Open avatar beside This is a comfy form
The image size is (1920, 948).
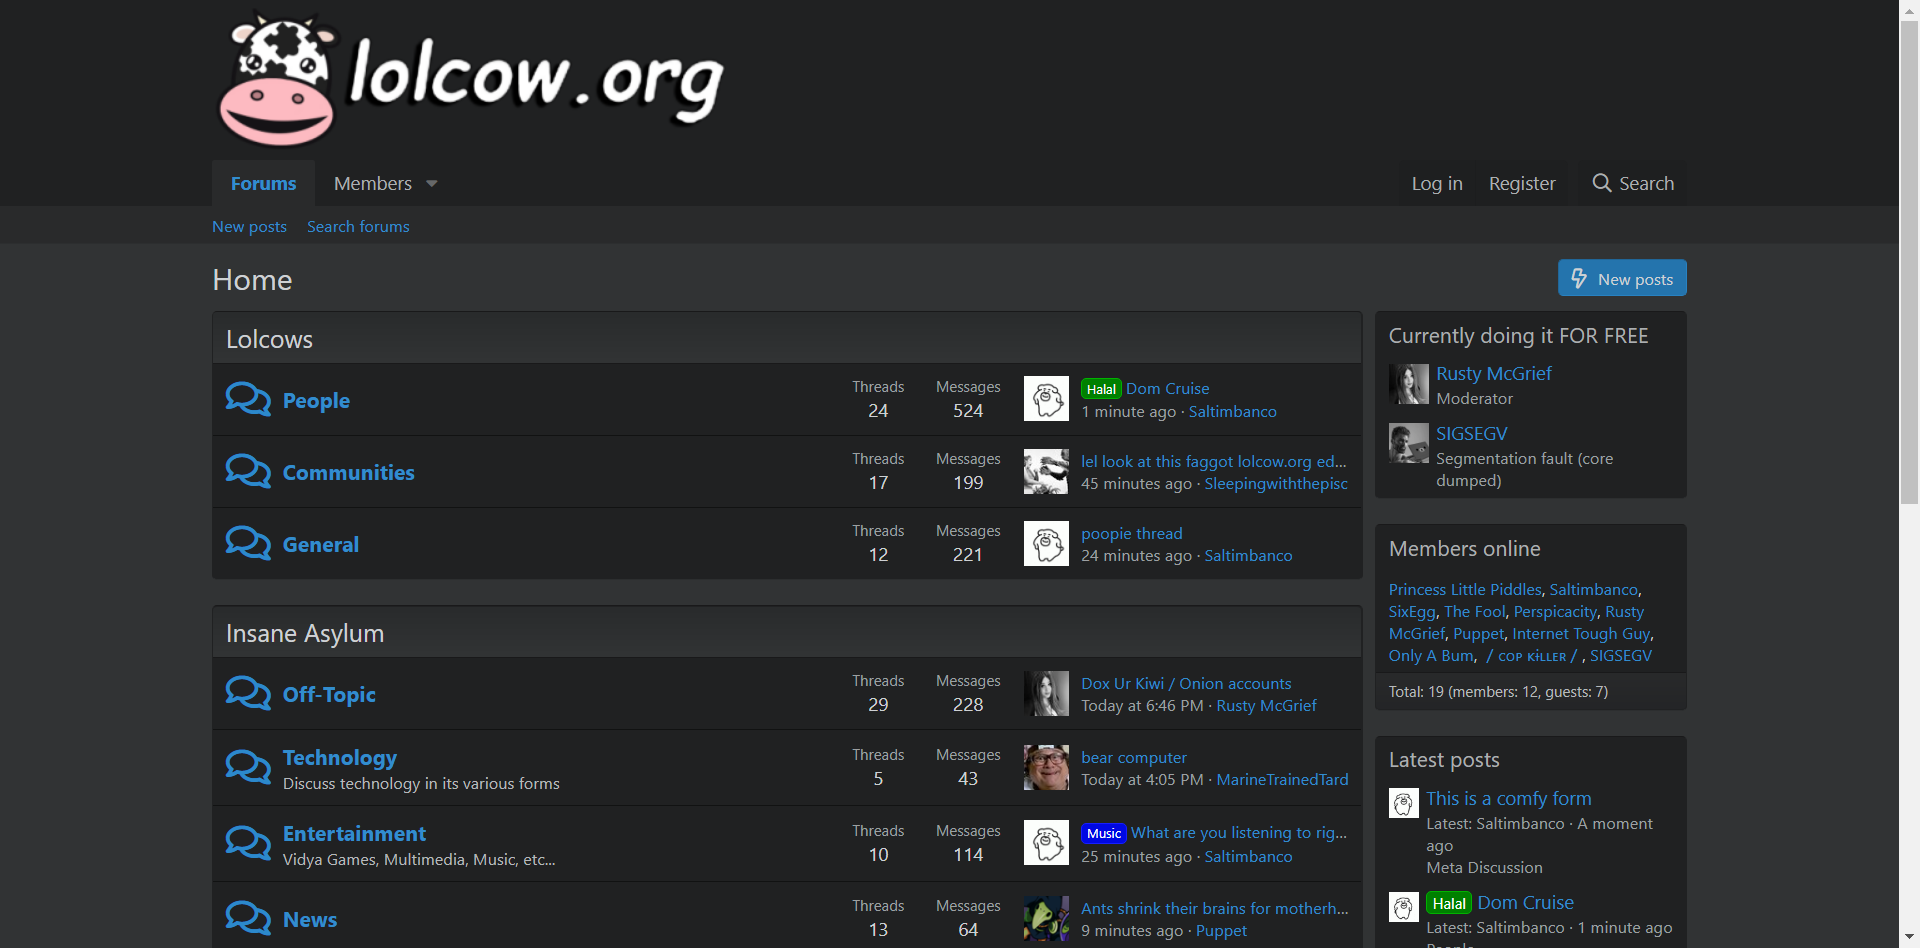click(x=1403, y=803)
